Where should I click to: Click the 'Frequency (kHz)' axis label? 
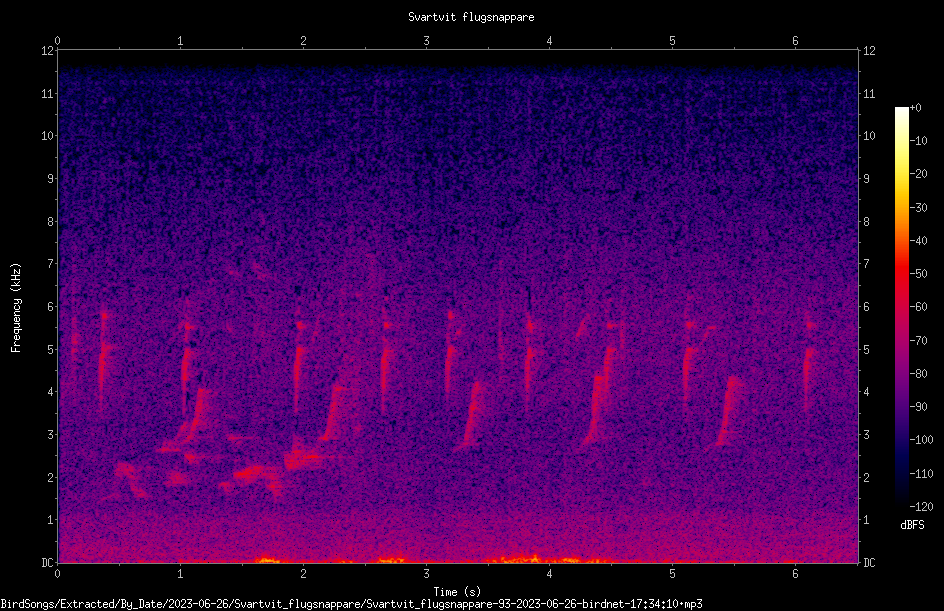point(16,308)
